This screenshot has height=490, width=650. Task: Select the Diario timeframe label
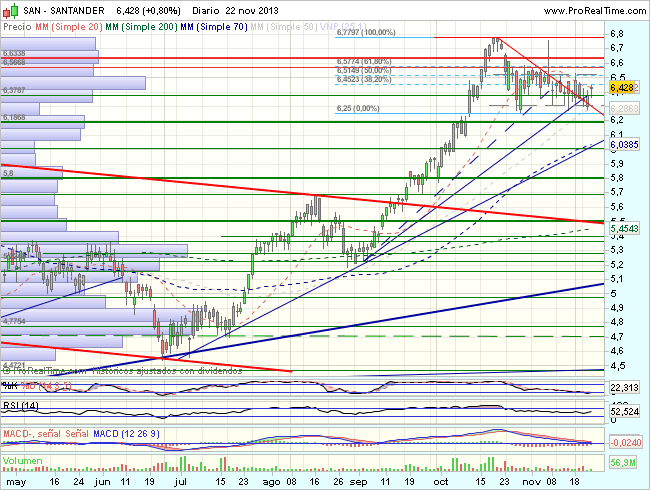point(206,11)
